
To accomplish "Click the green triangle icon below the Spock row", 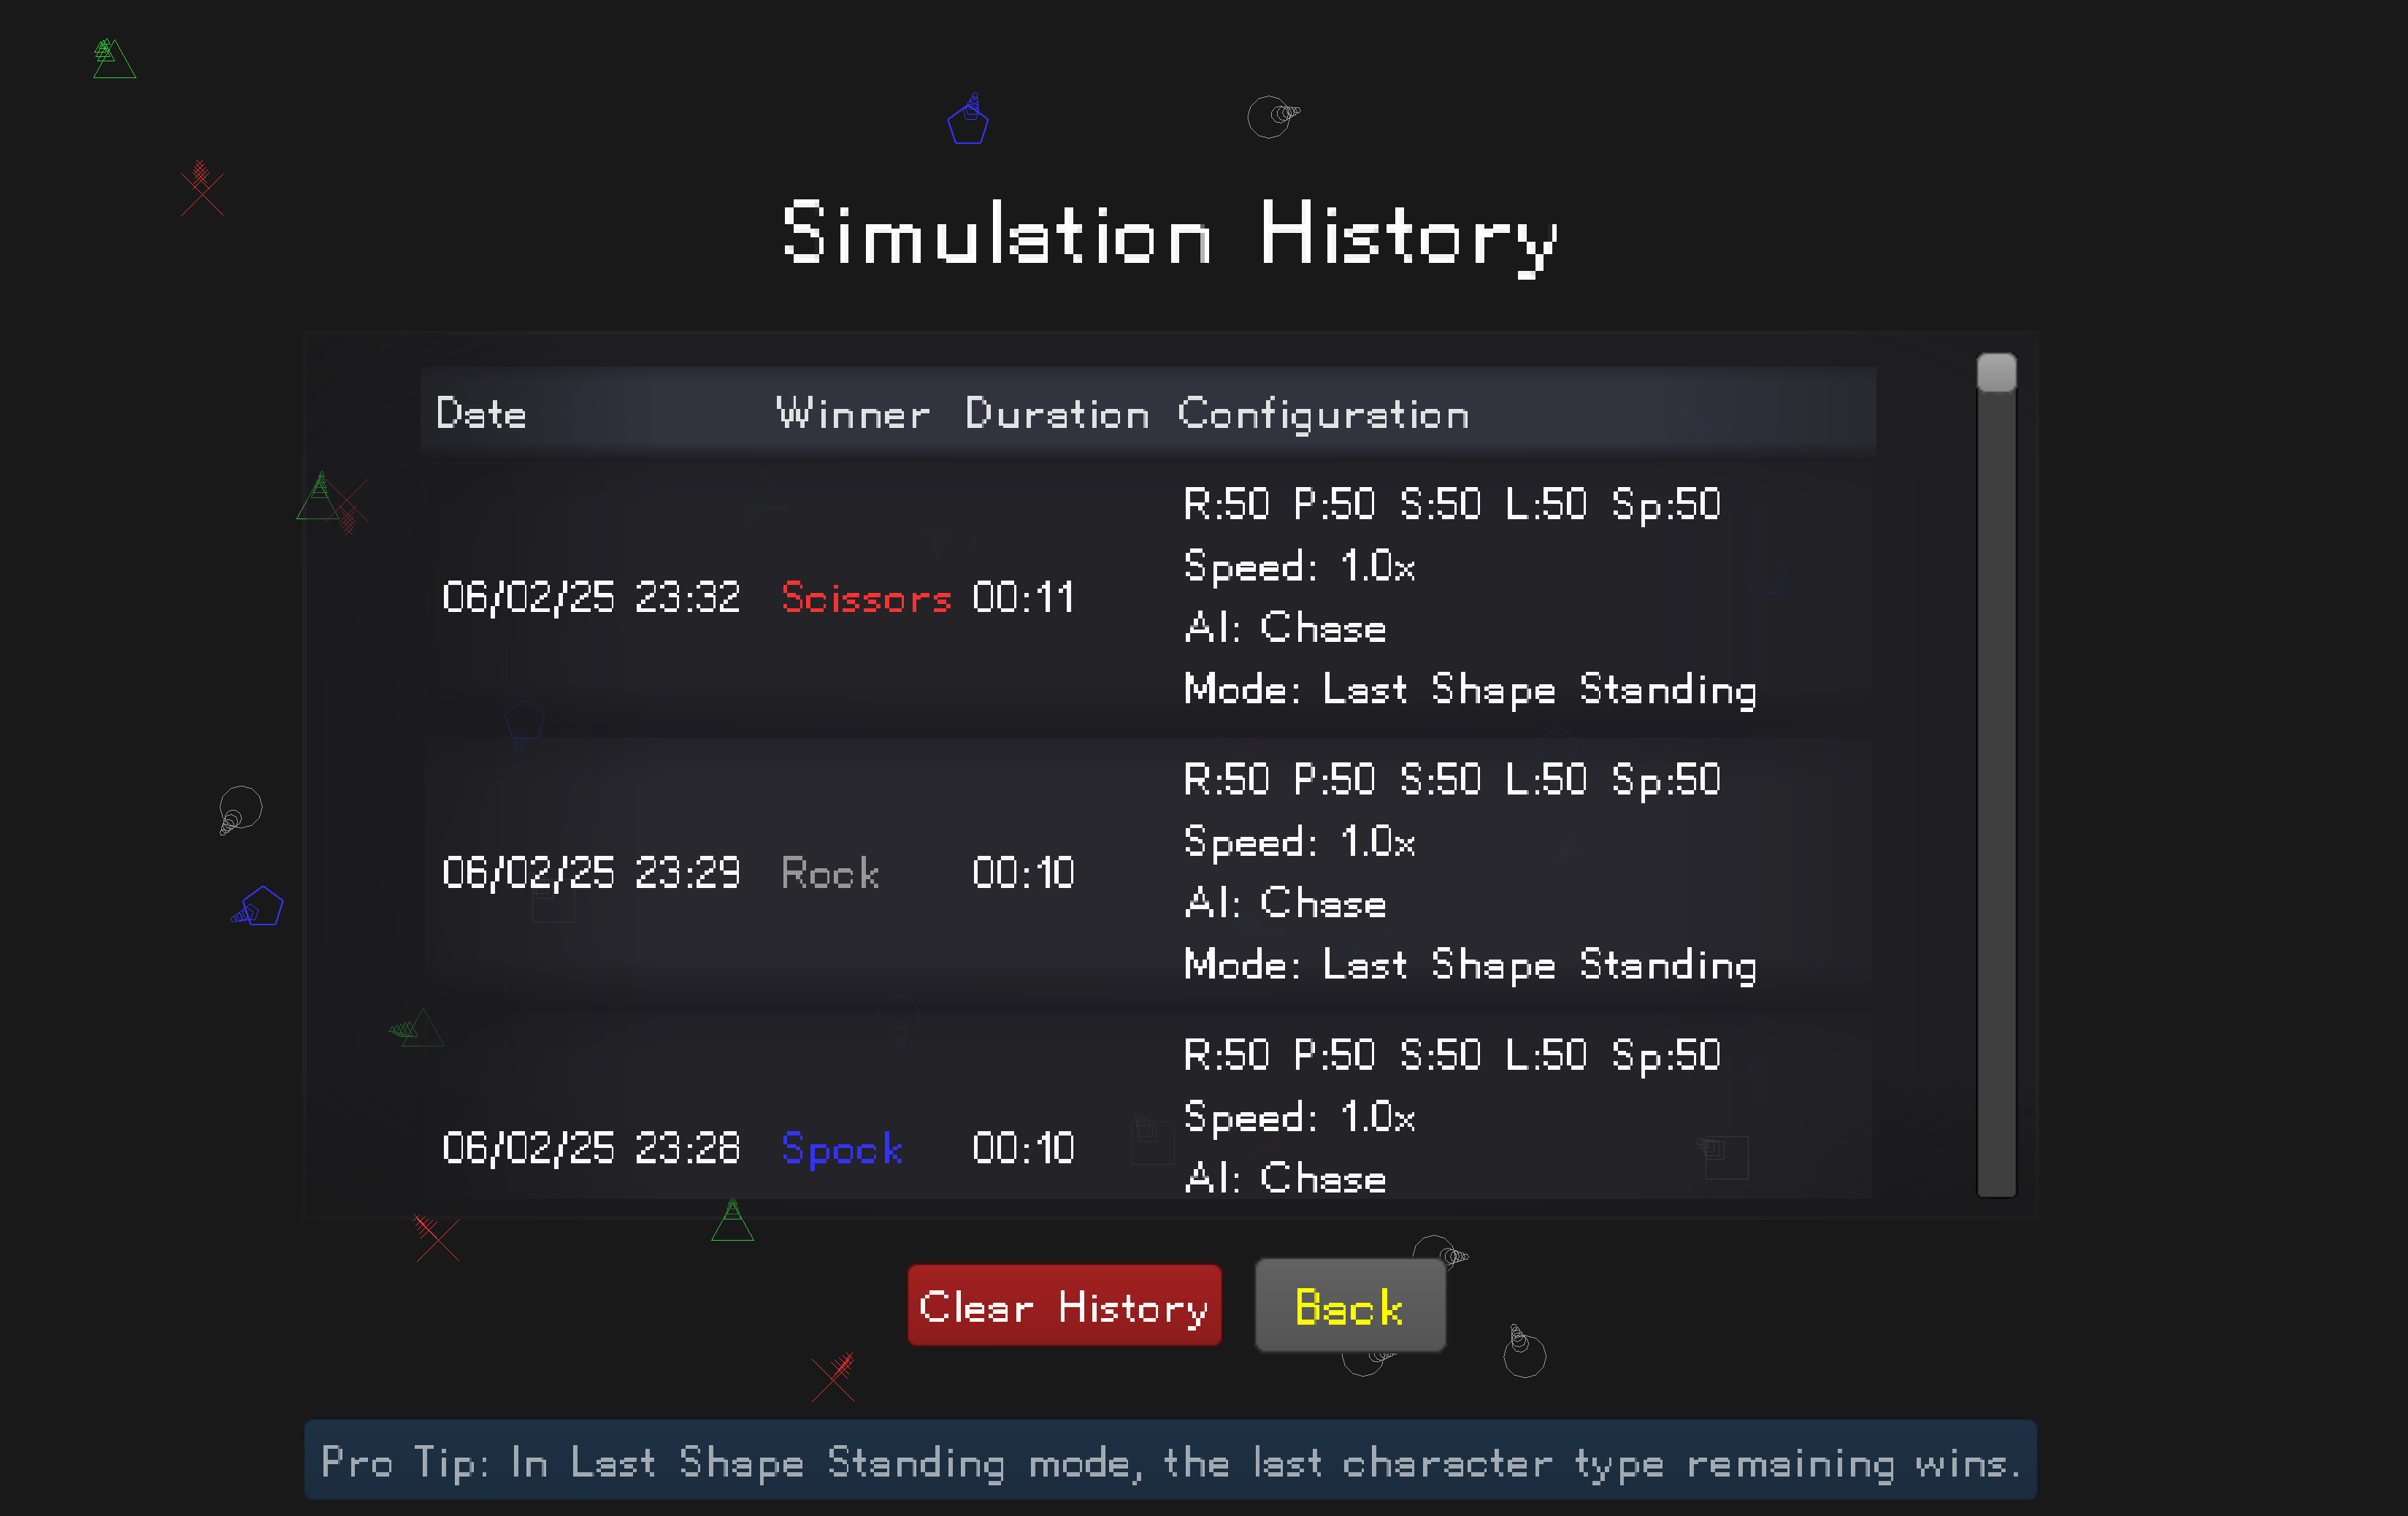I will coord(732,1221).
